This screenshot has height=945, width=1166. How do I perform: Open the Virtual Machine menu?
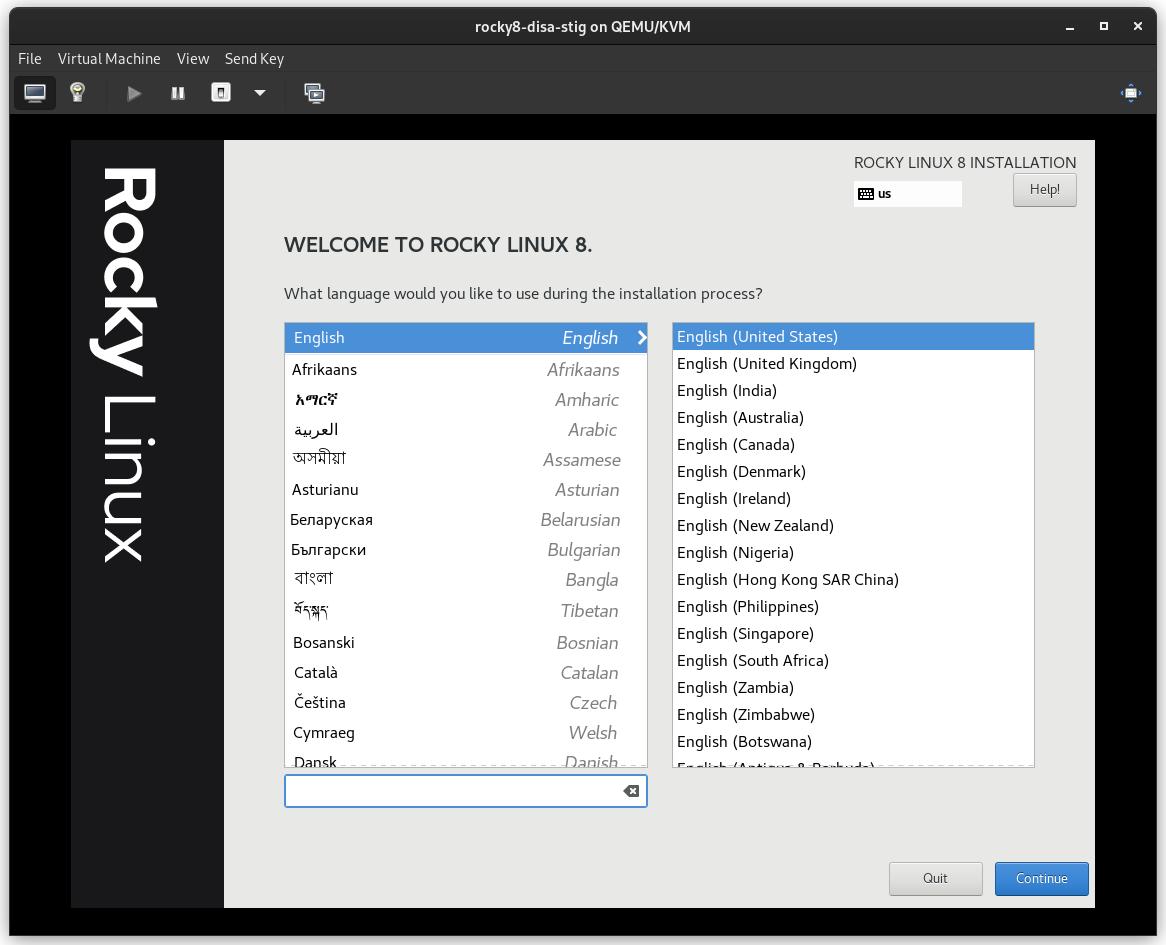[x=109, y=59]
